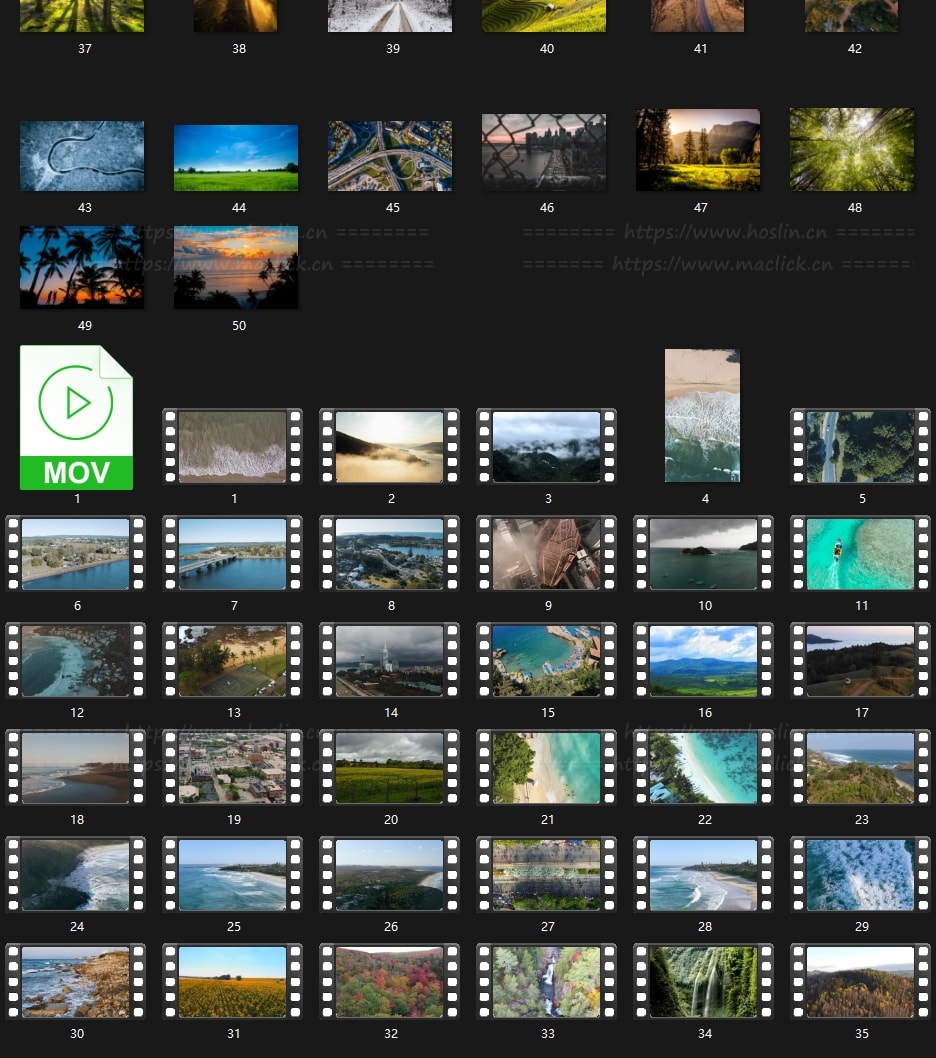
Task: Select video 30 rocky shore with surf
Action: 76,981
